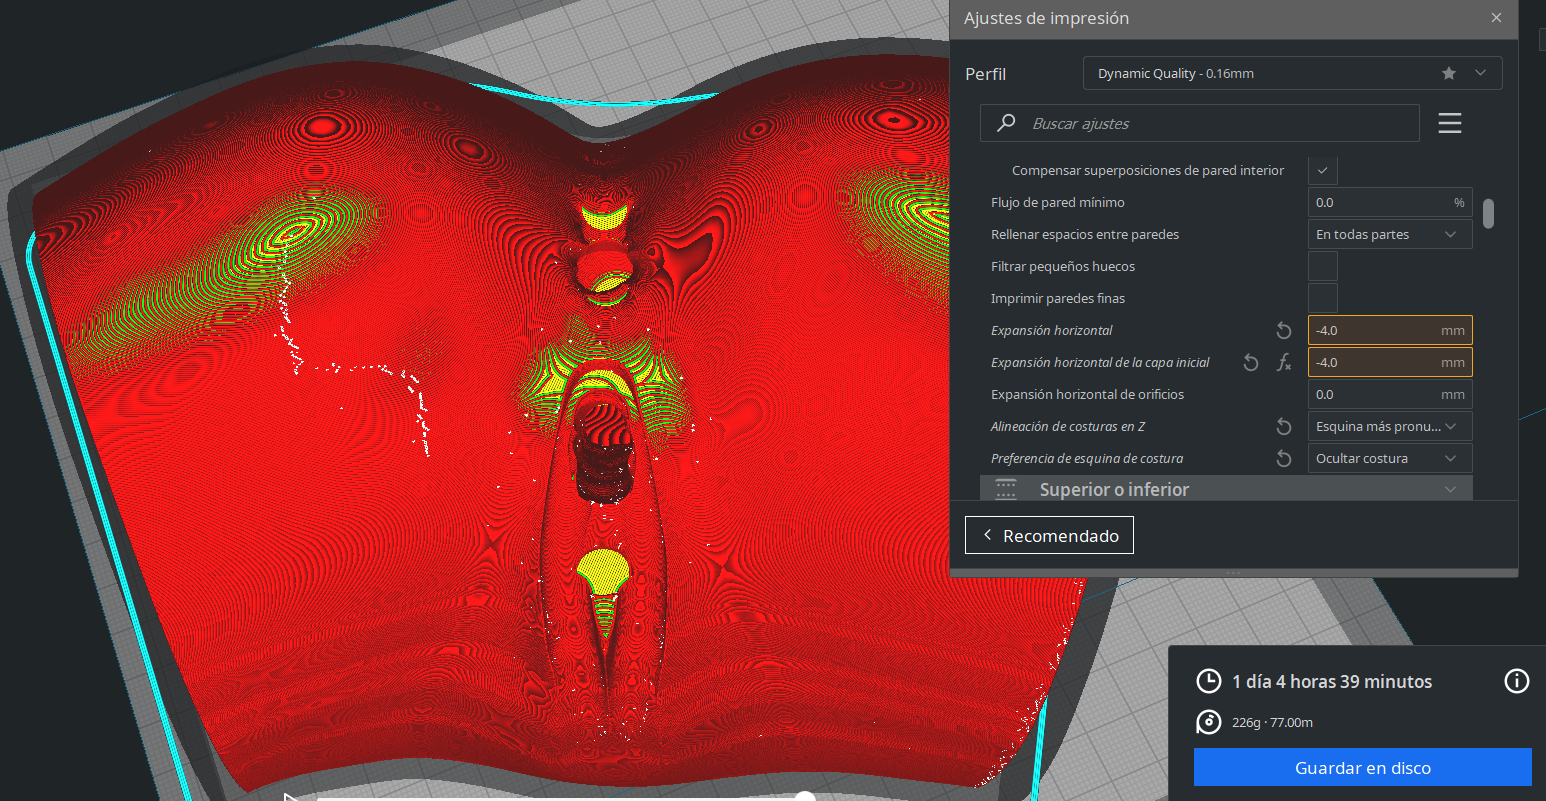Reset Preferencia de esquina de costura
Screen dimensions: 1546x801
[x=1284, y=459]
